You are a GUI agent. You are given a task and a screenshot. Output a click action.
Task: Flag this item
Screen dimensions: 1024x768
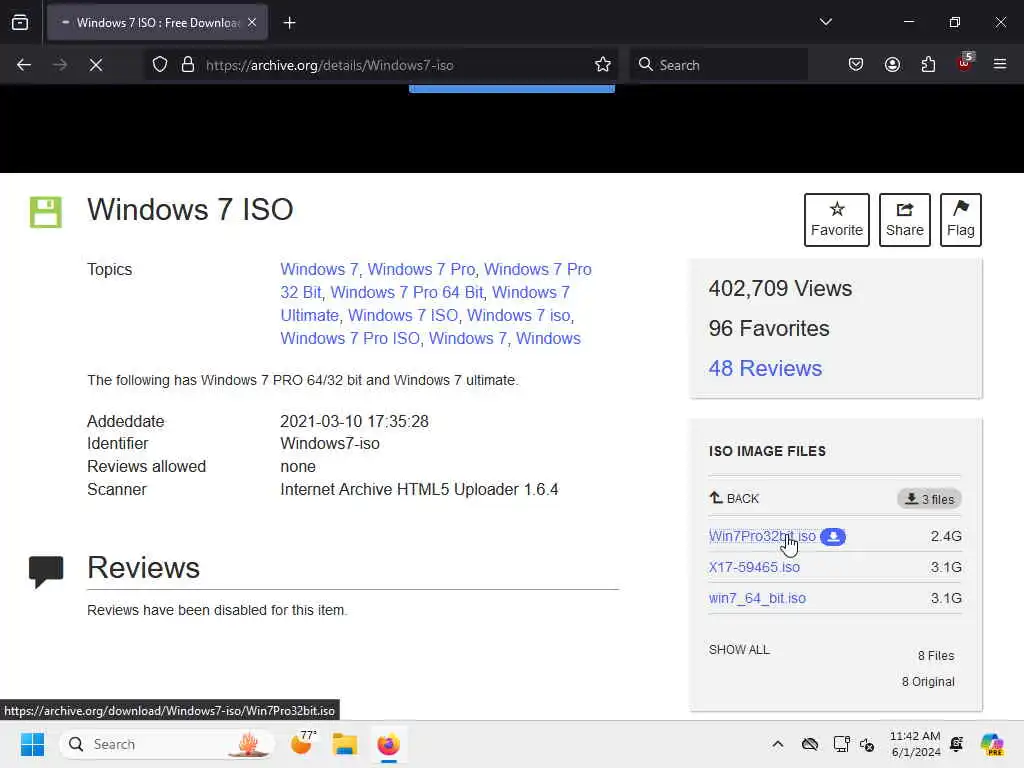pyautogui.click(x=961, y=219)
